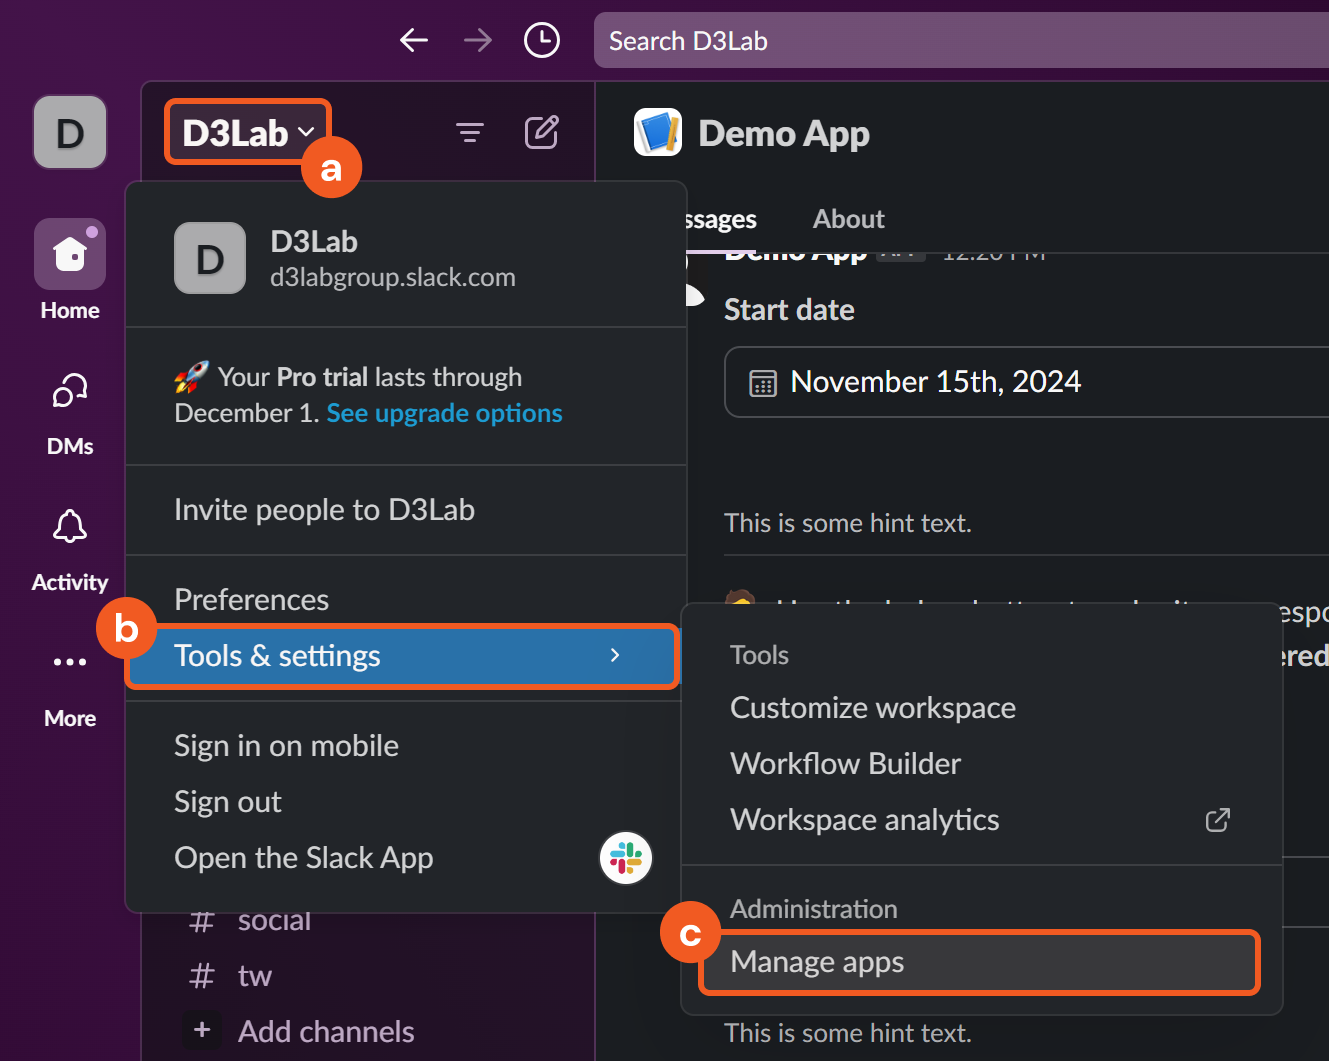
Task: Open the Activity bell icon
Action: [x=70, y=527]
